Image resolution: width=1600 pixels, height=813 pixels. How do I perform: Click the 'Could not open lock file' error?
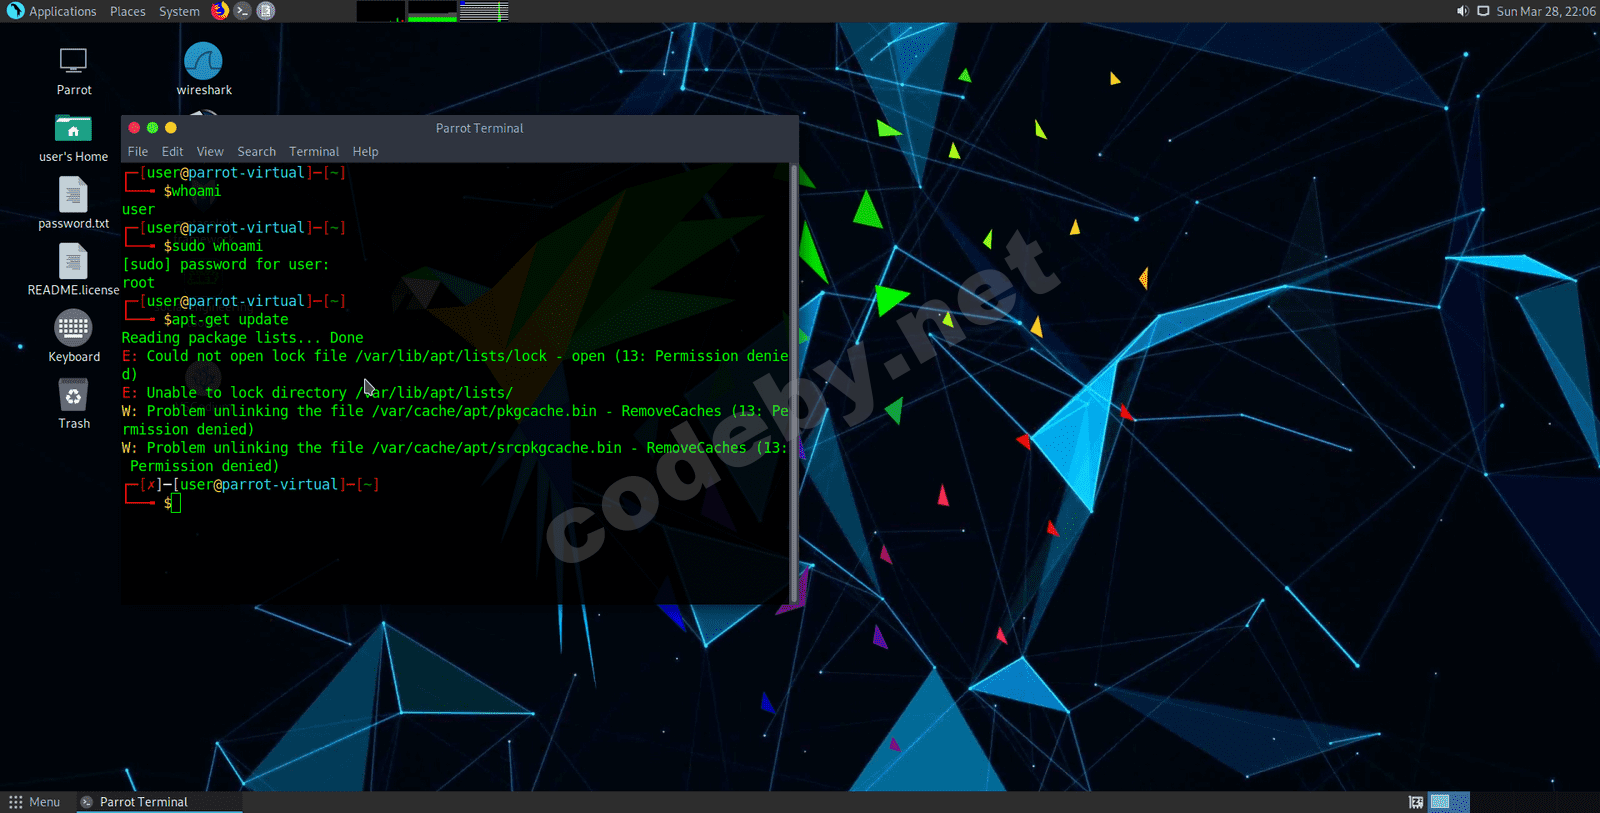tap(455, 365)
